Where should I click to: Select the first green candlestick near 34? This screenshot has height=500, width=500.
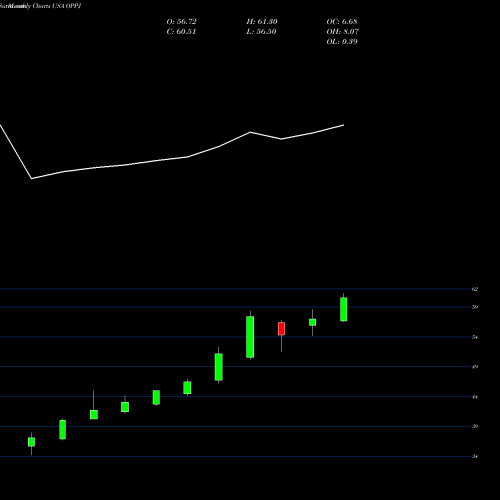(x=31, y=442)
